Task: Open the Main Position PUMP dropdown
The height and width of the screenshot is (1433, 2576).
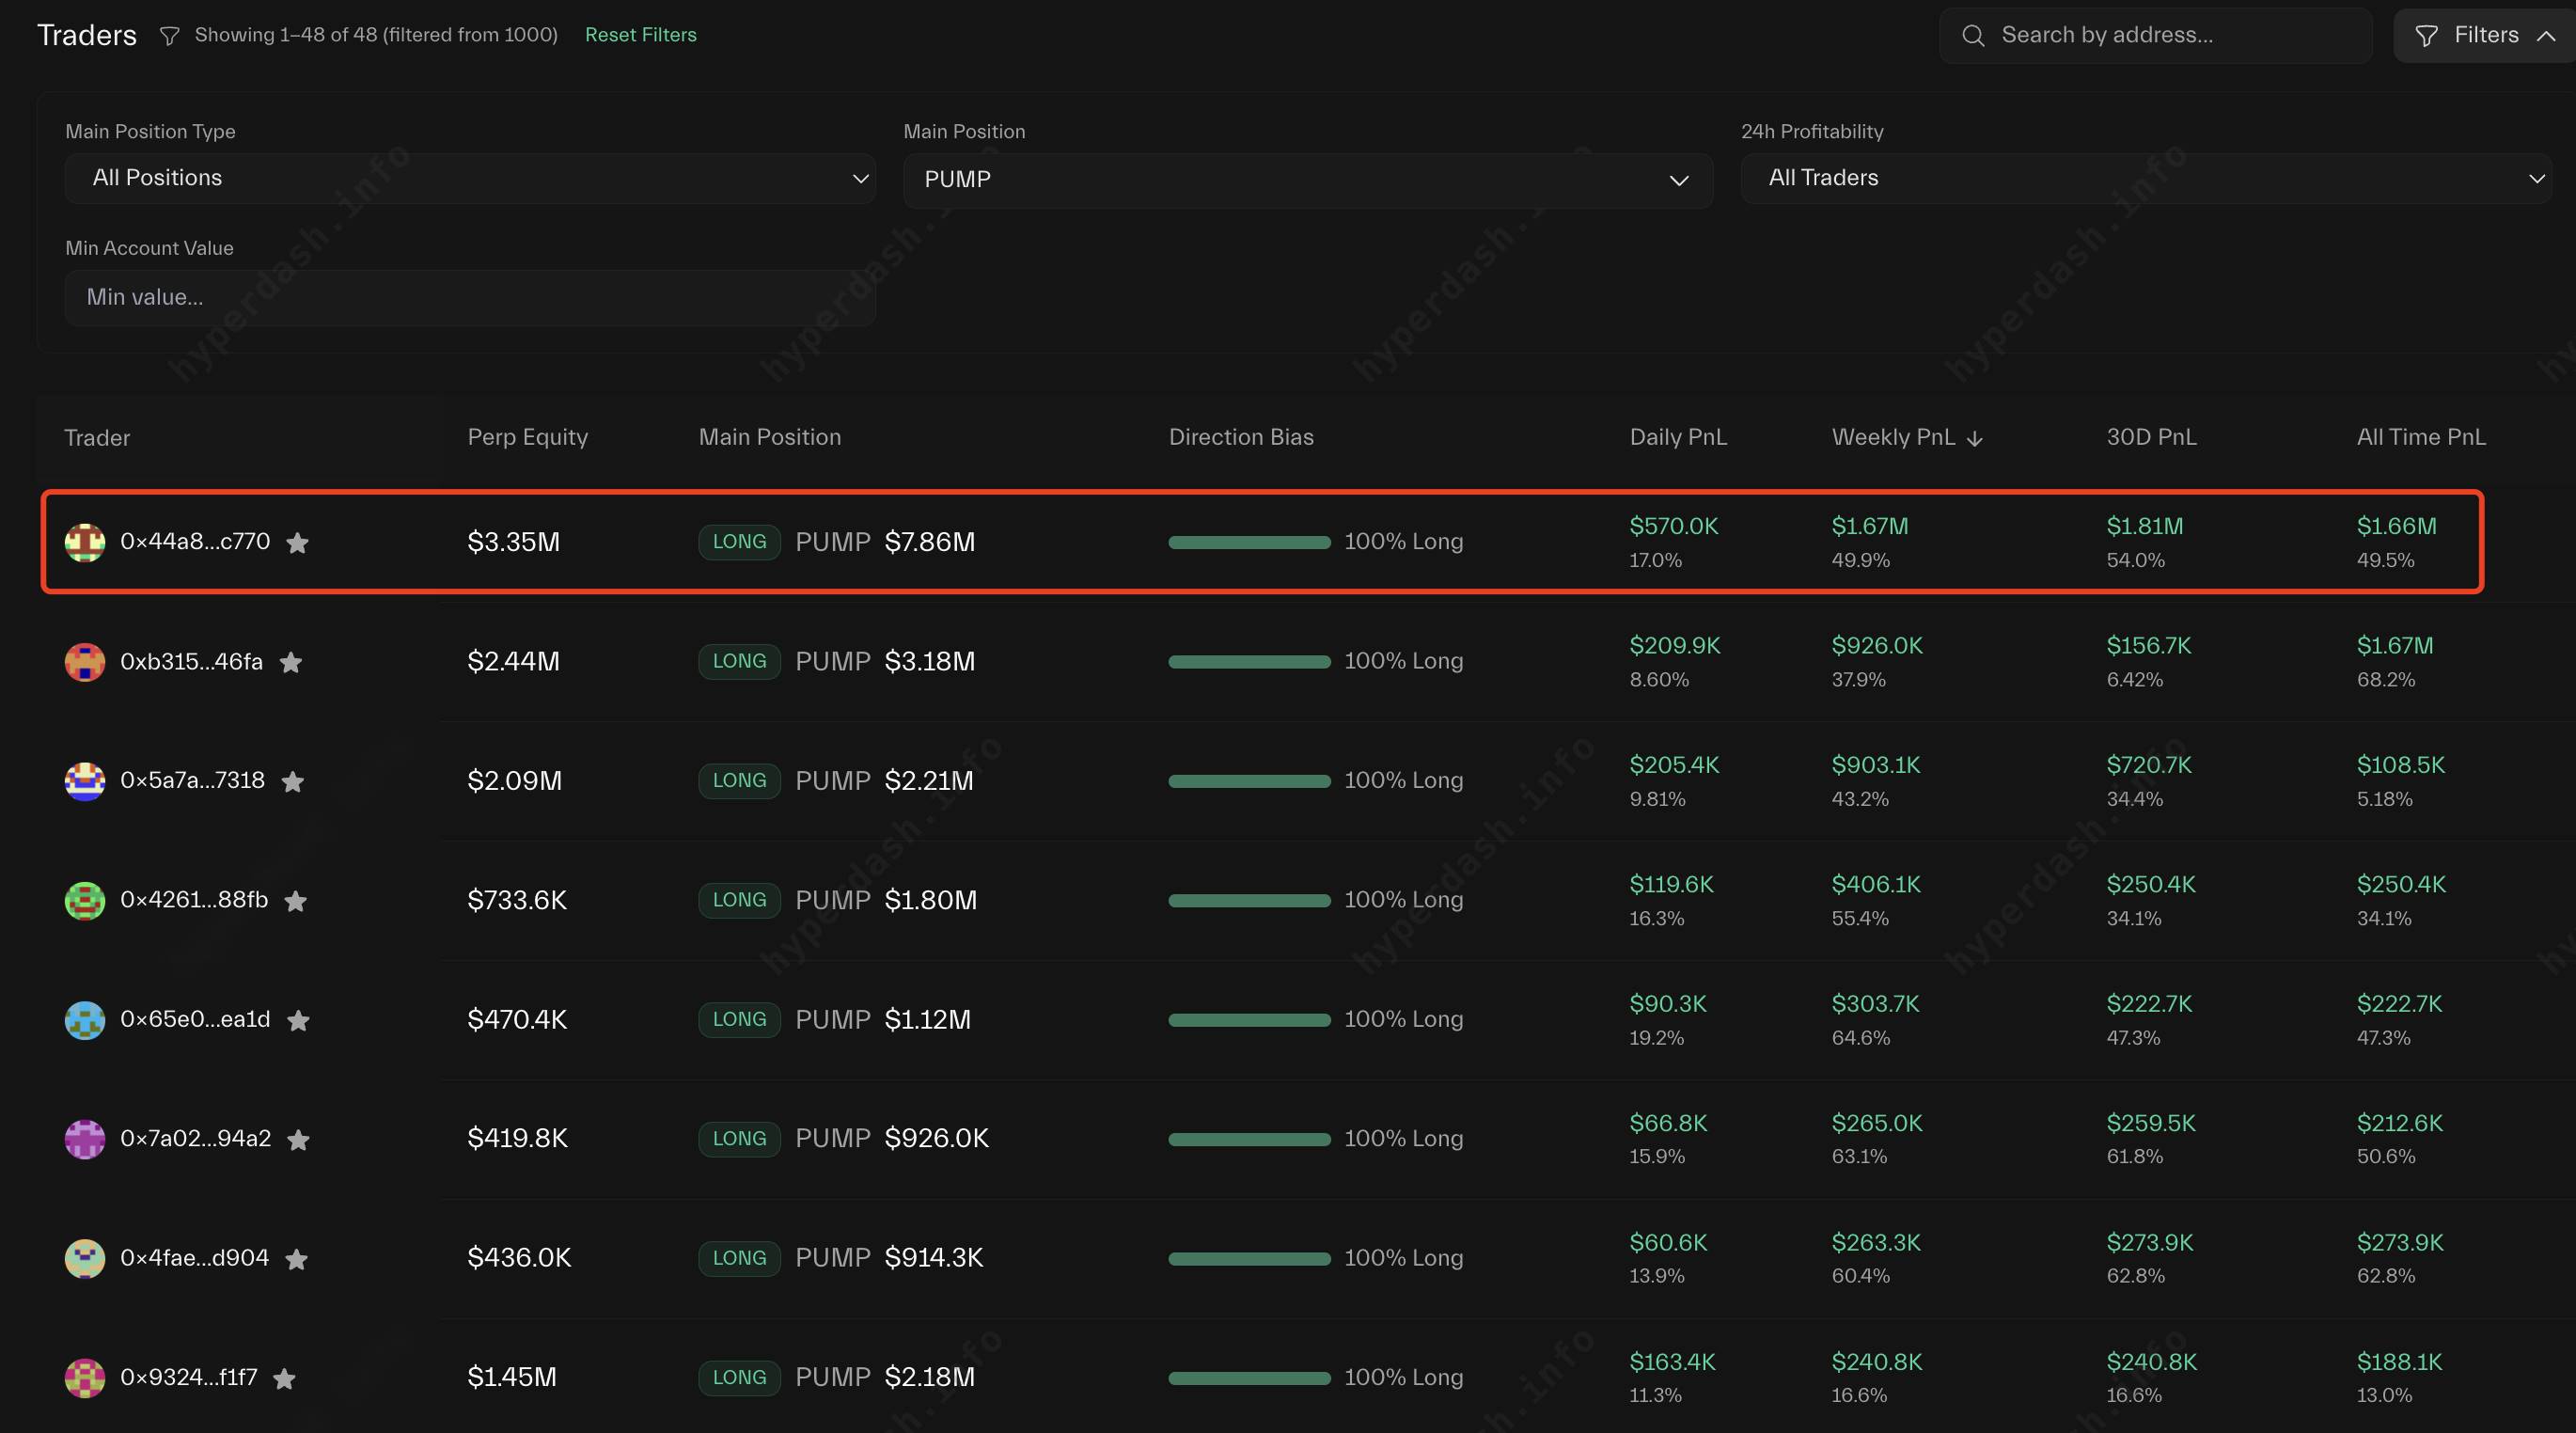Action: tap(1308, 180)
